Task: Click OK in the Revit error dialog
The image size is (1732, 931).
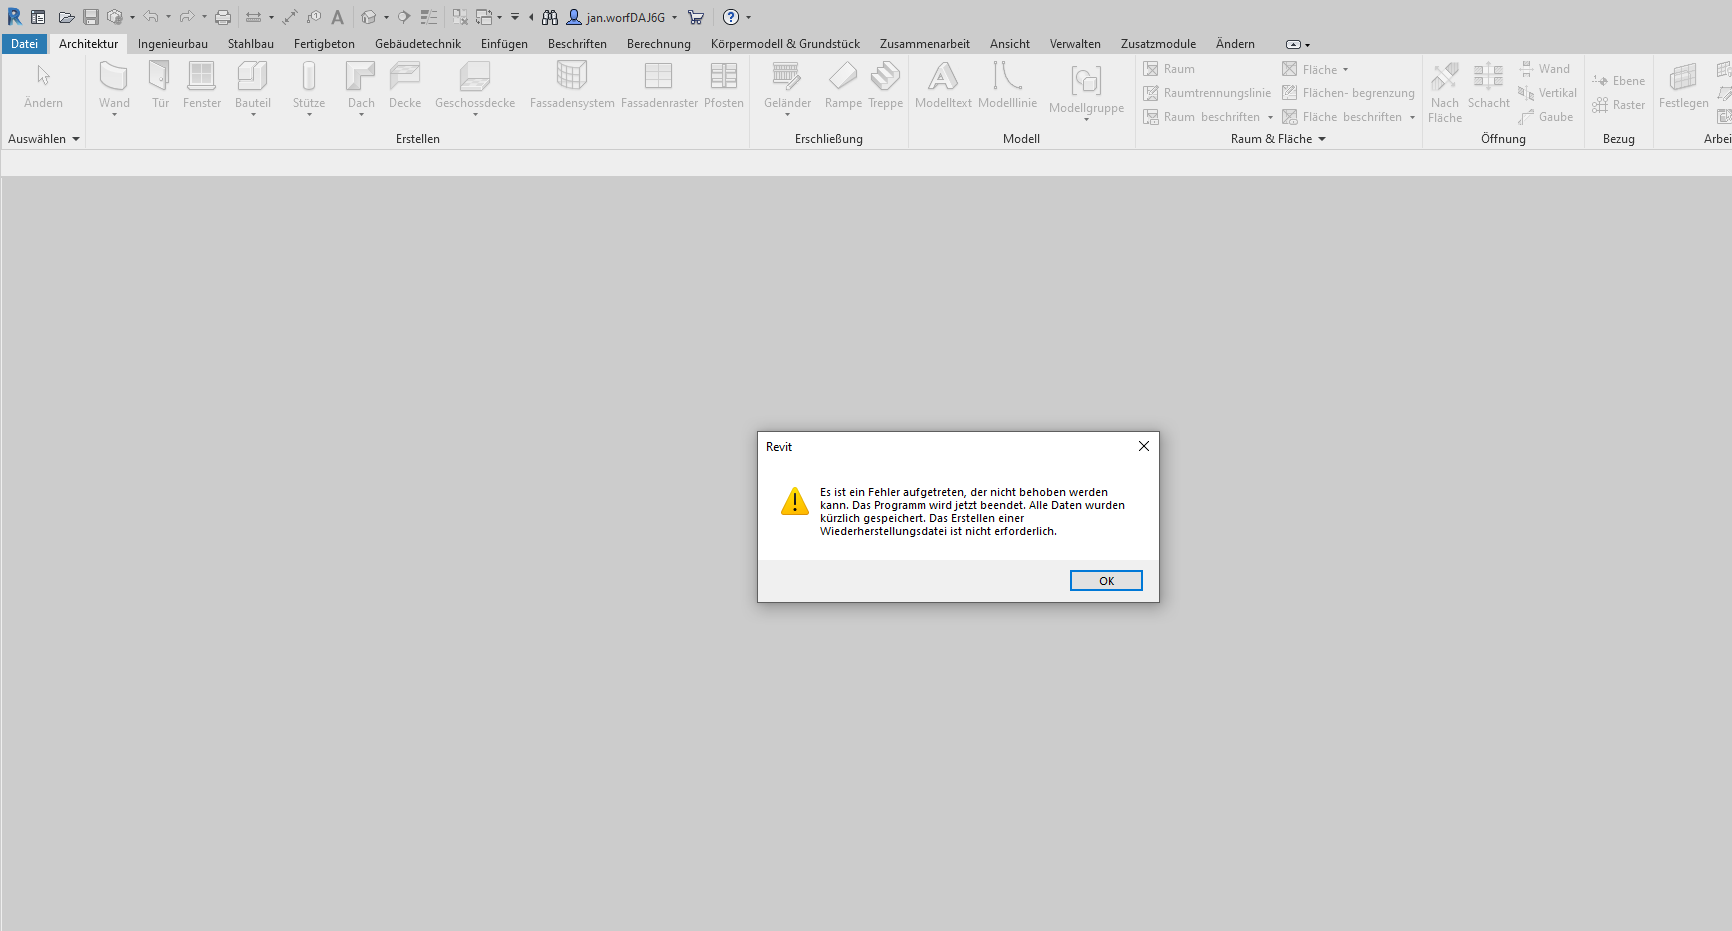Action: coord(1106,581)
